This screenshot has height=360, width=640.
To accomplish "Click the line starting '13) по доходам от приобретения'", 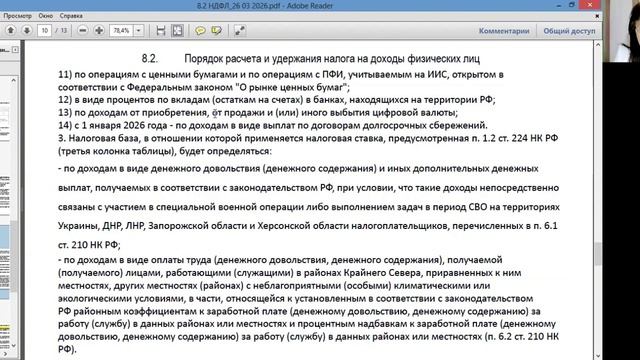I will click(258, 113).
